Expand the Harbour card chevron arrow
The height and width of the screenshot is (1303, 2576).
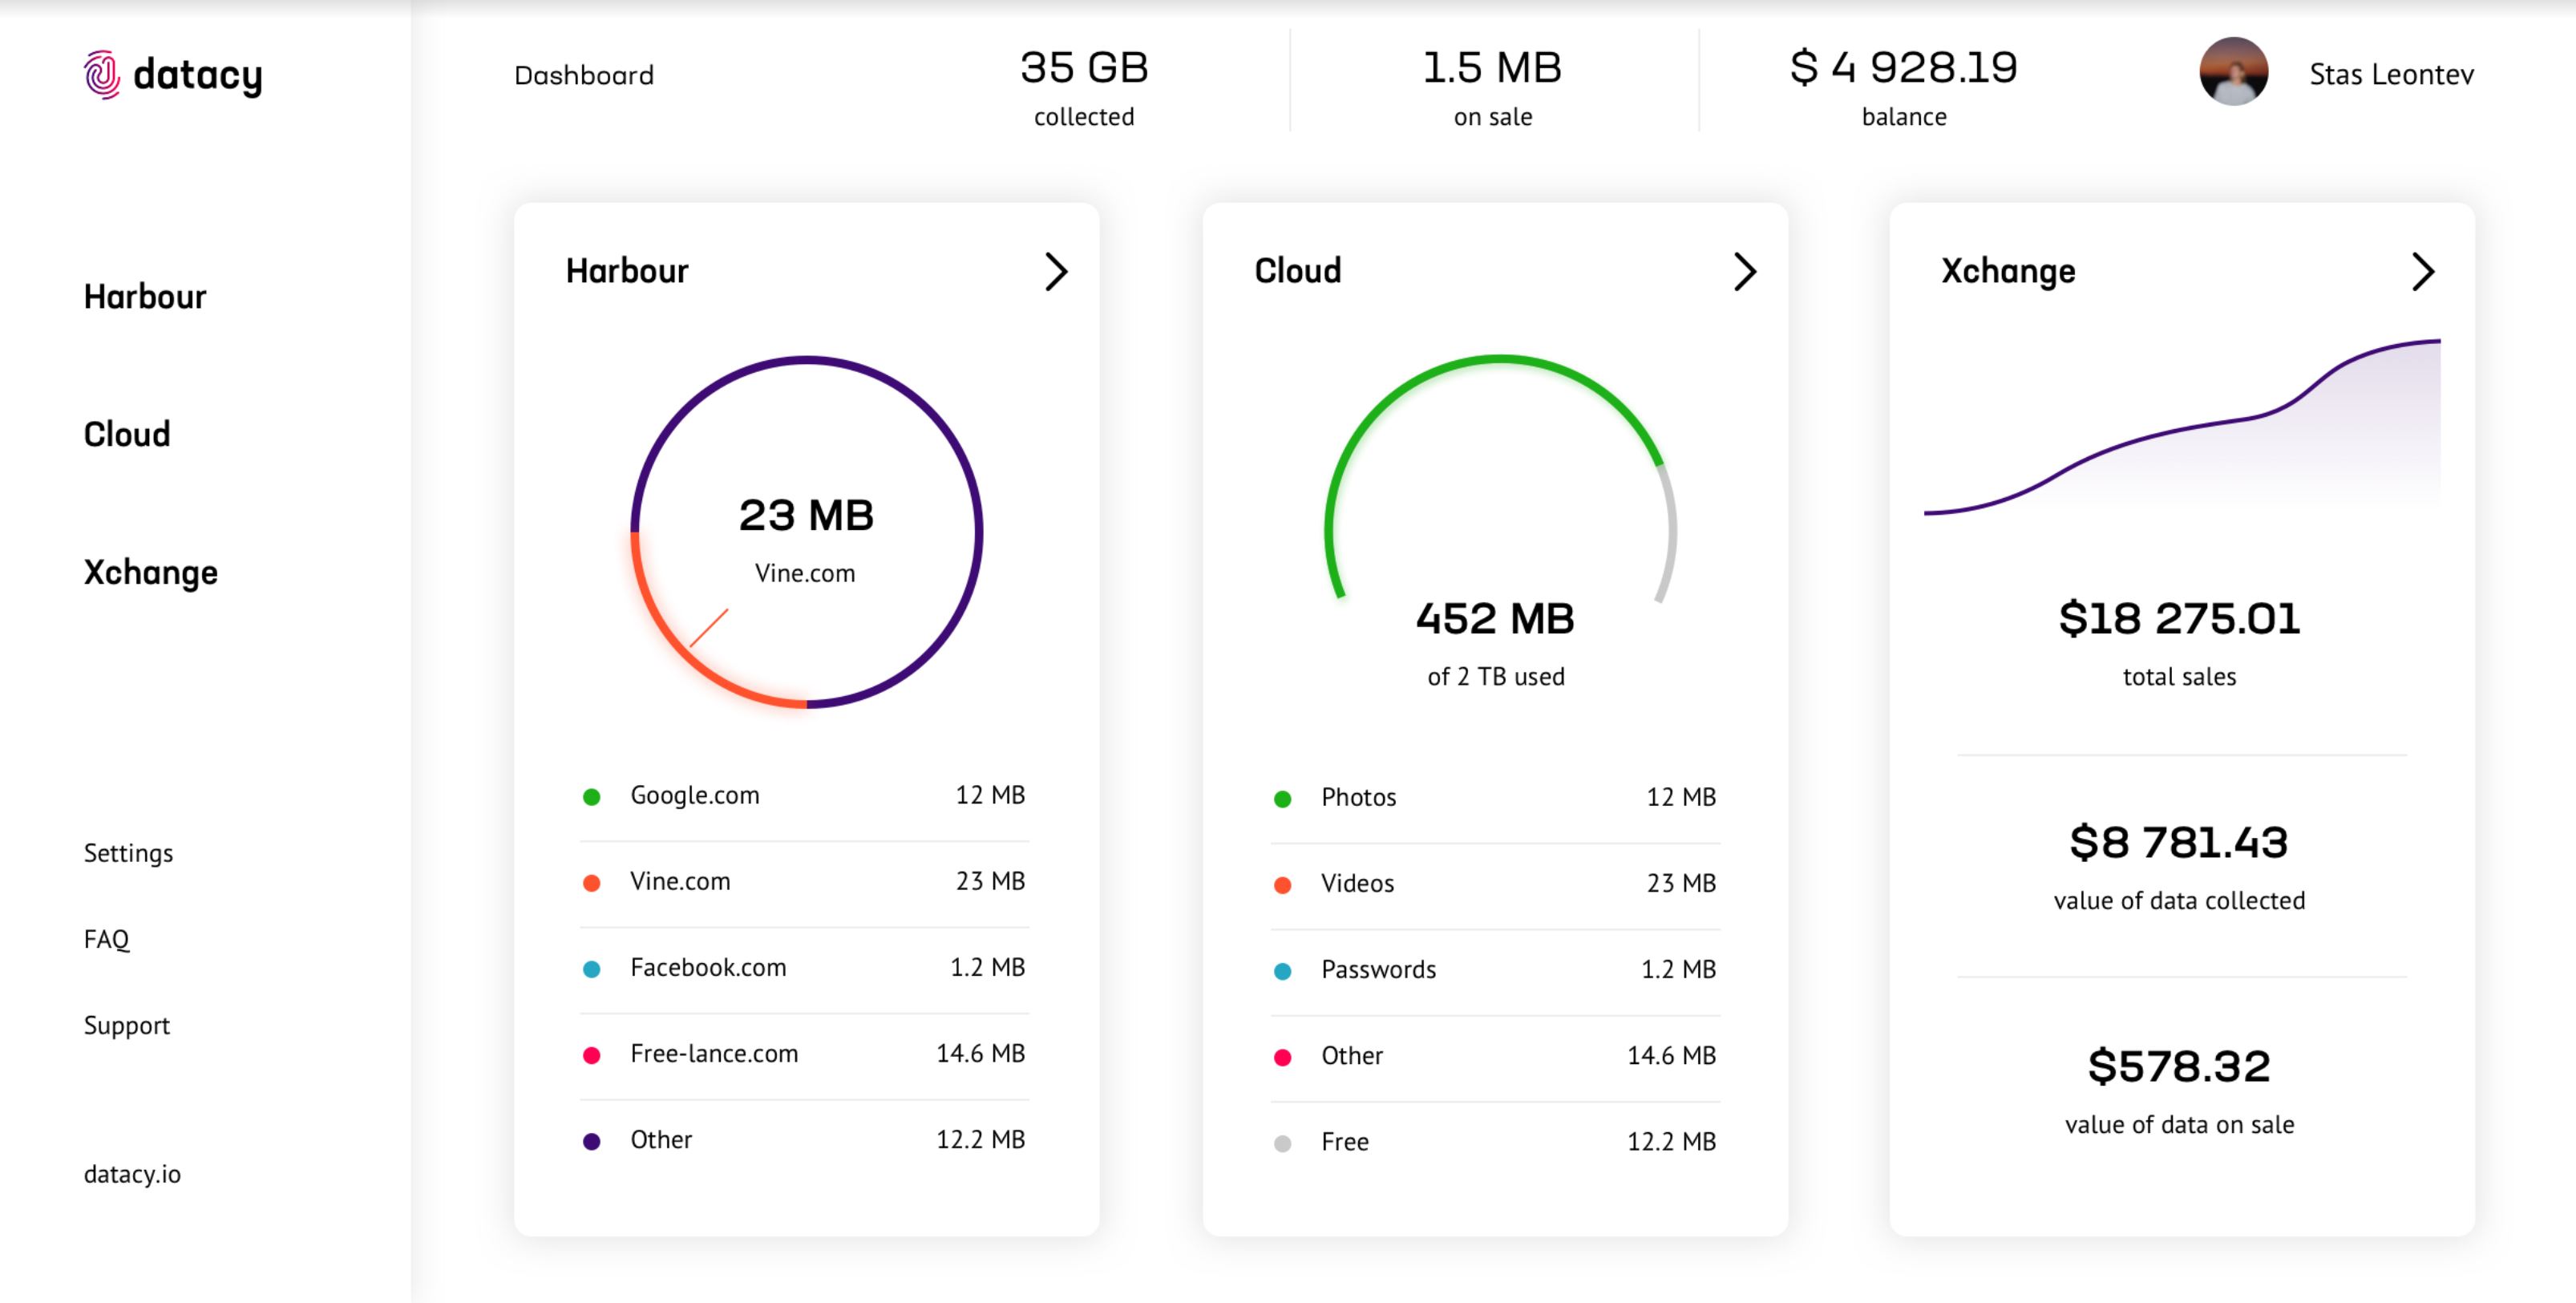[x=1056, y=271]
